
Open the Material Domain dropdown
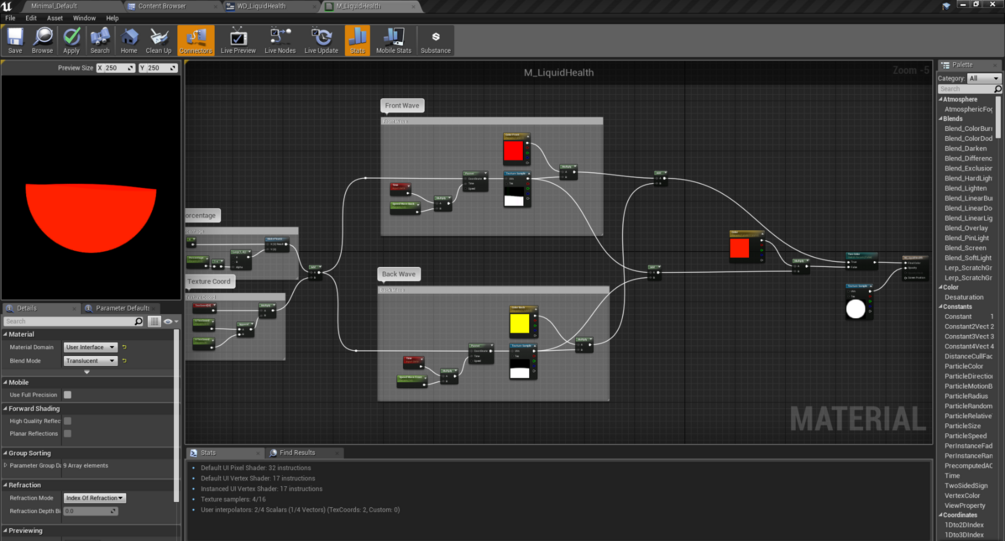tap(90, 347)
